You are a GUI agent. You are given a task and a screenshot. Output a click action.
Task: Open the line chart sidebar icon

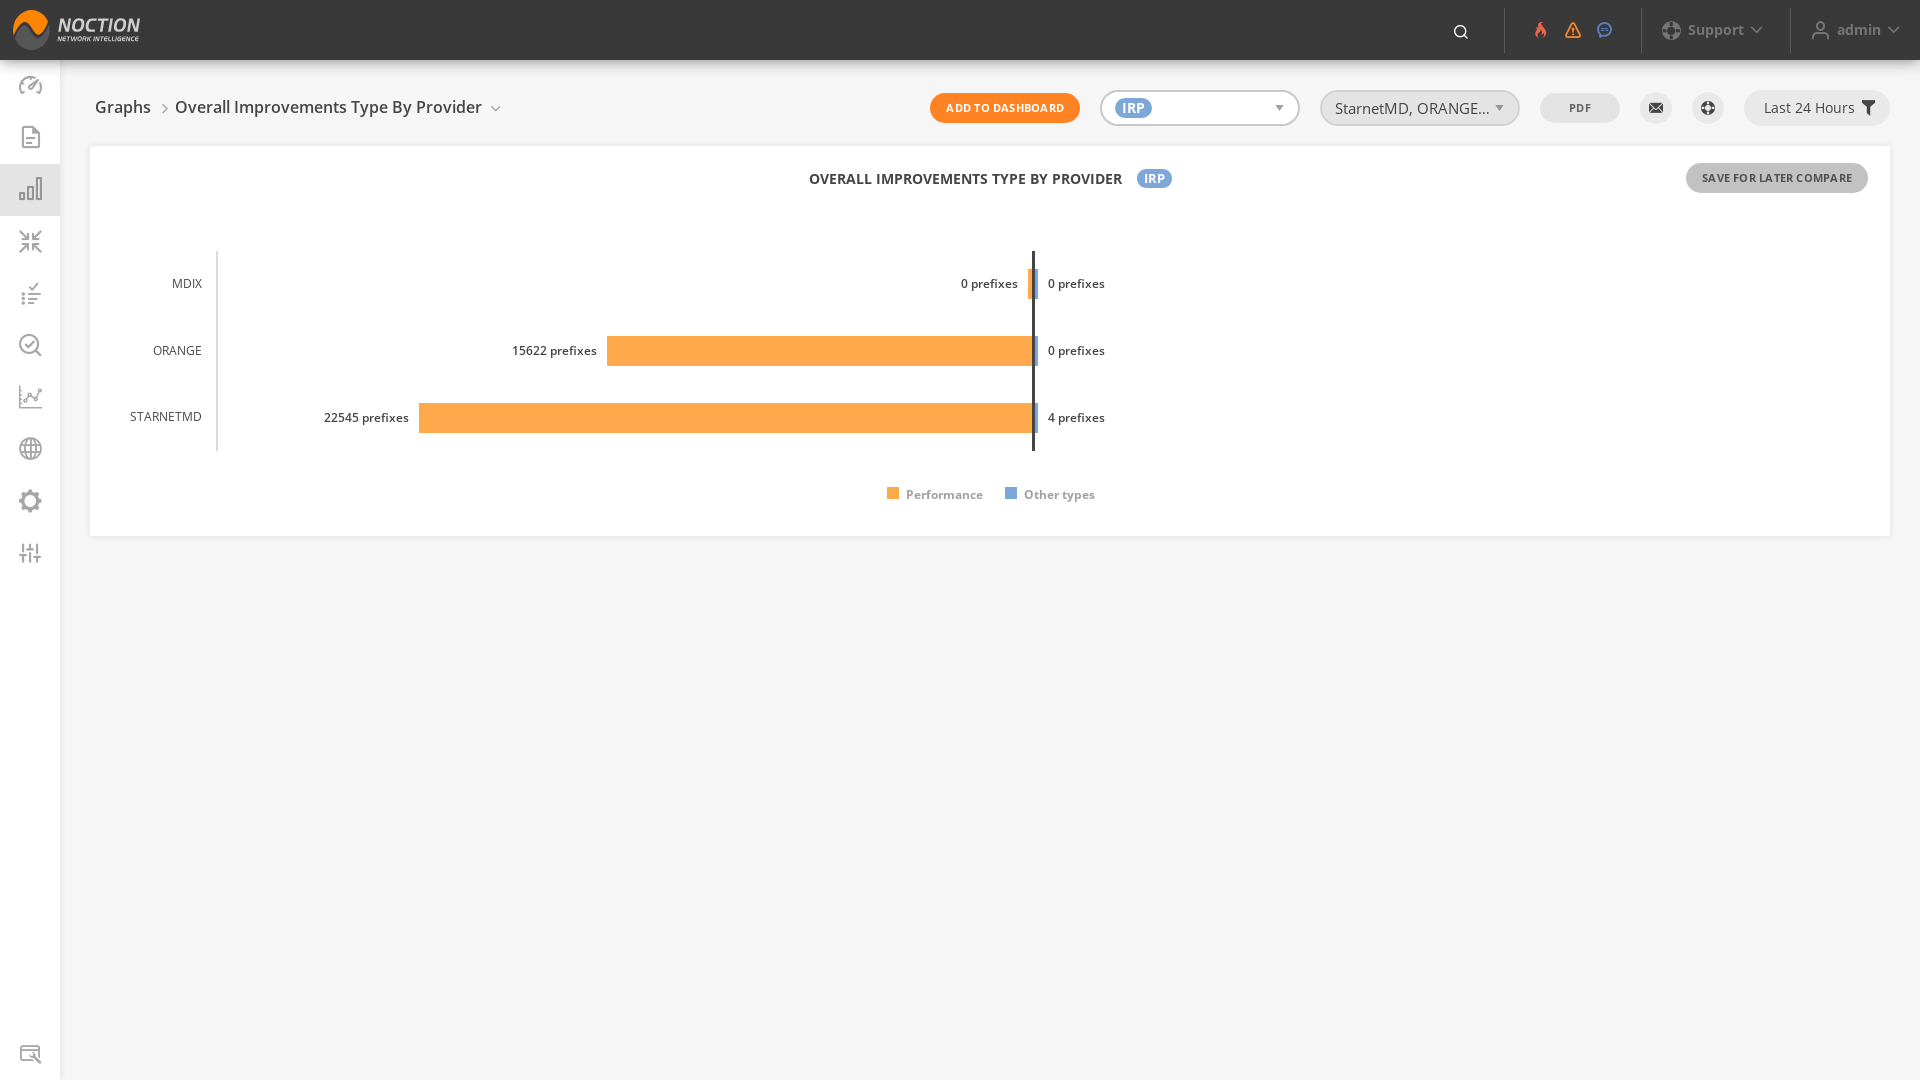tap(30, 397)
